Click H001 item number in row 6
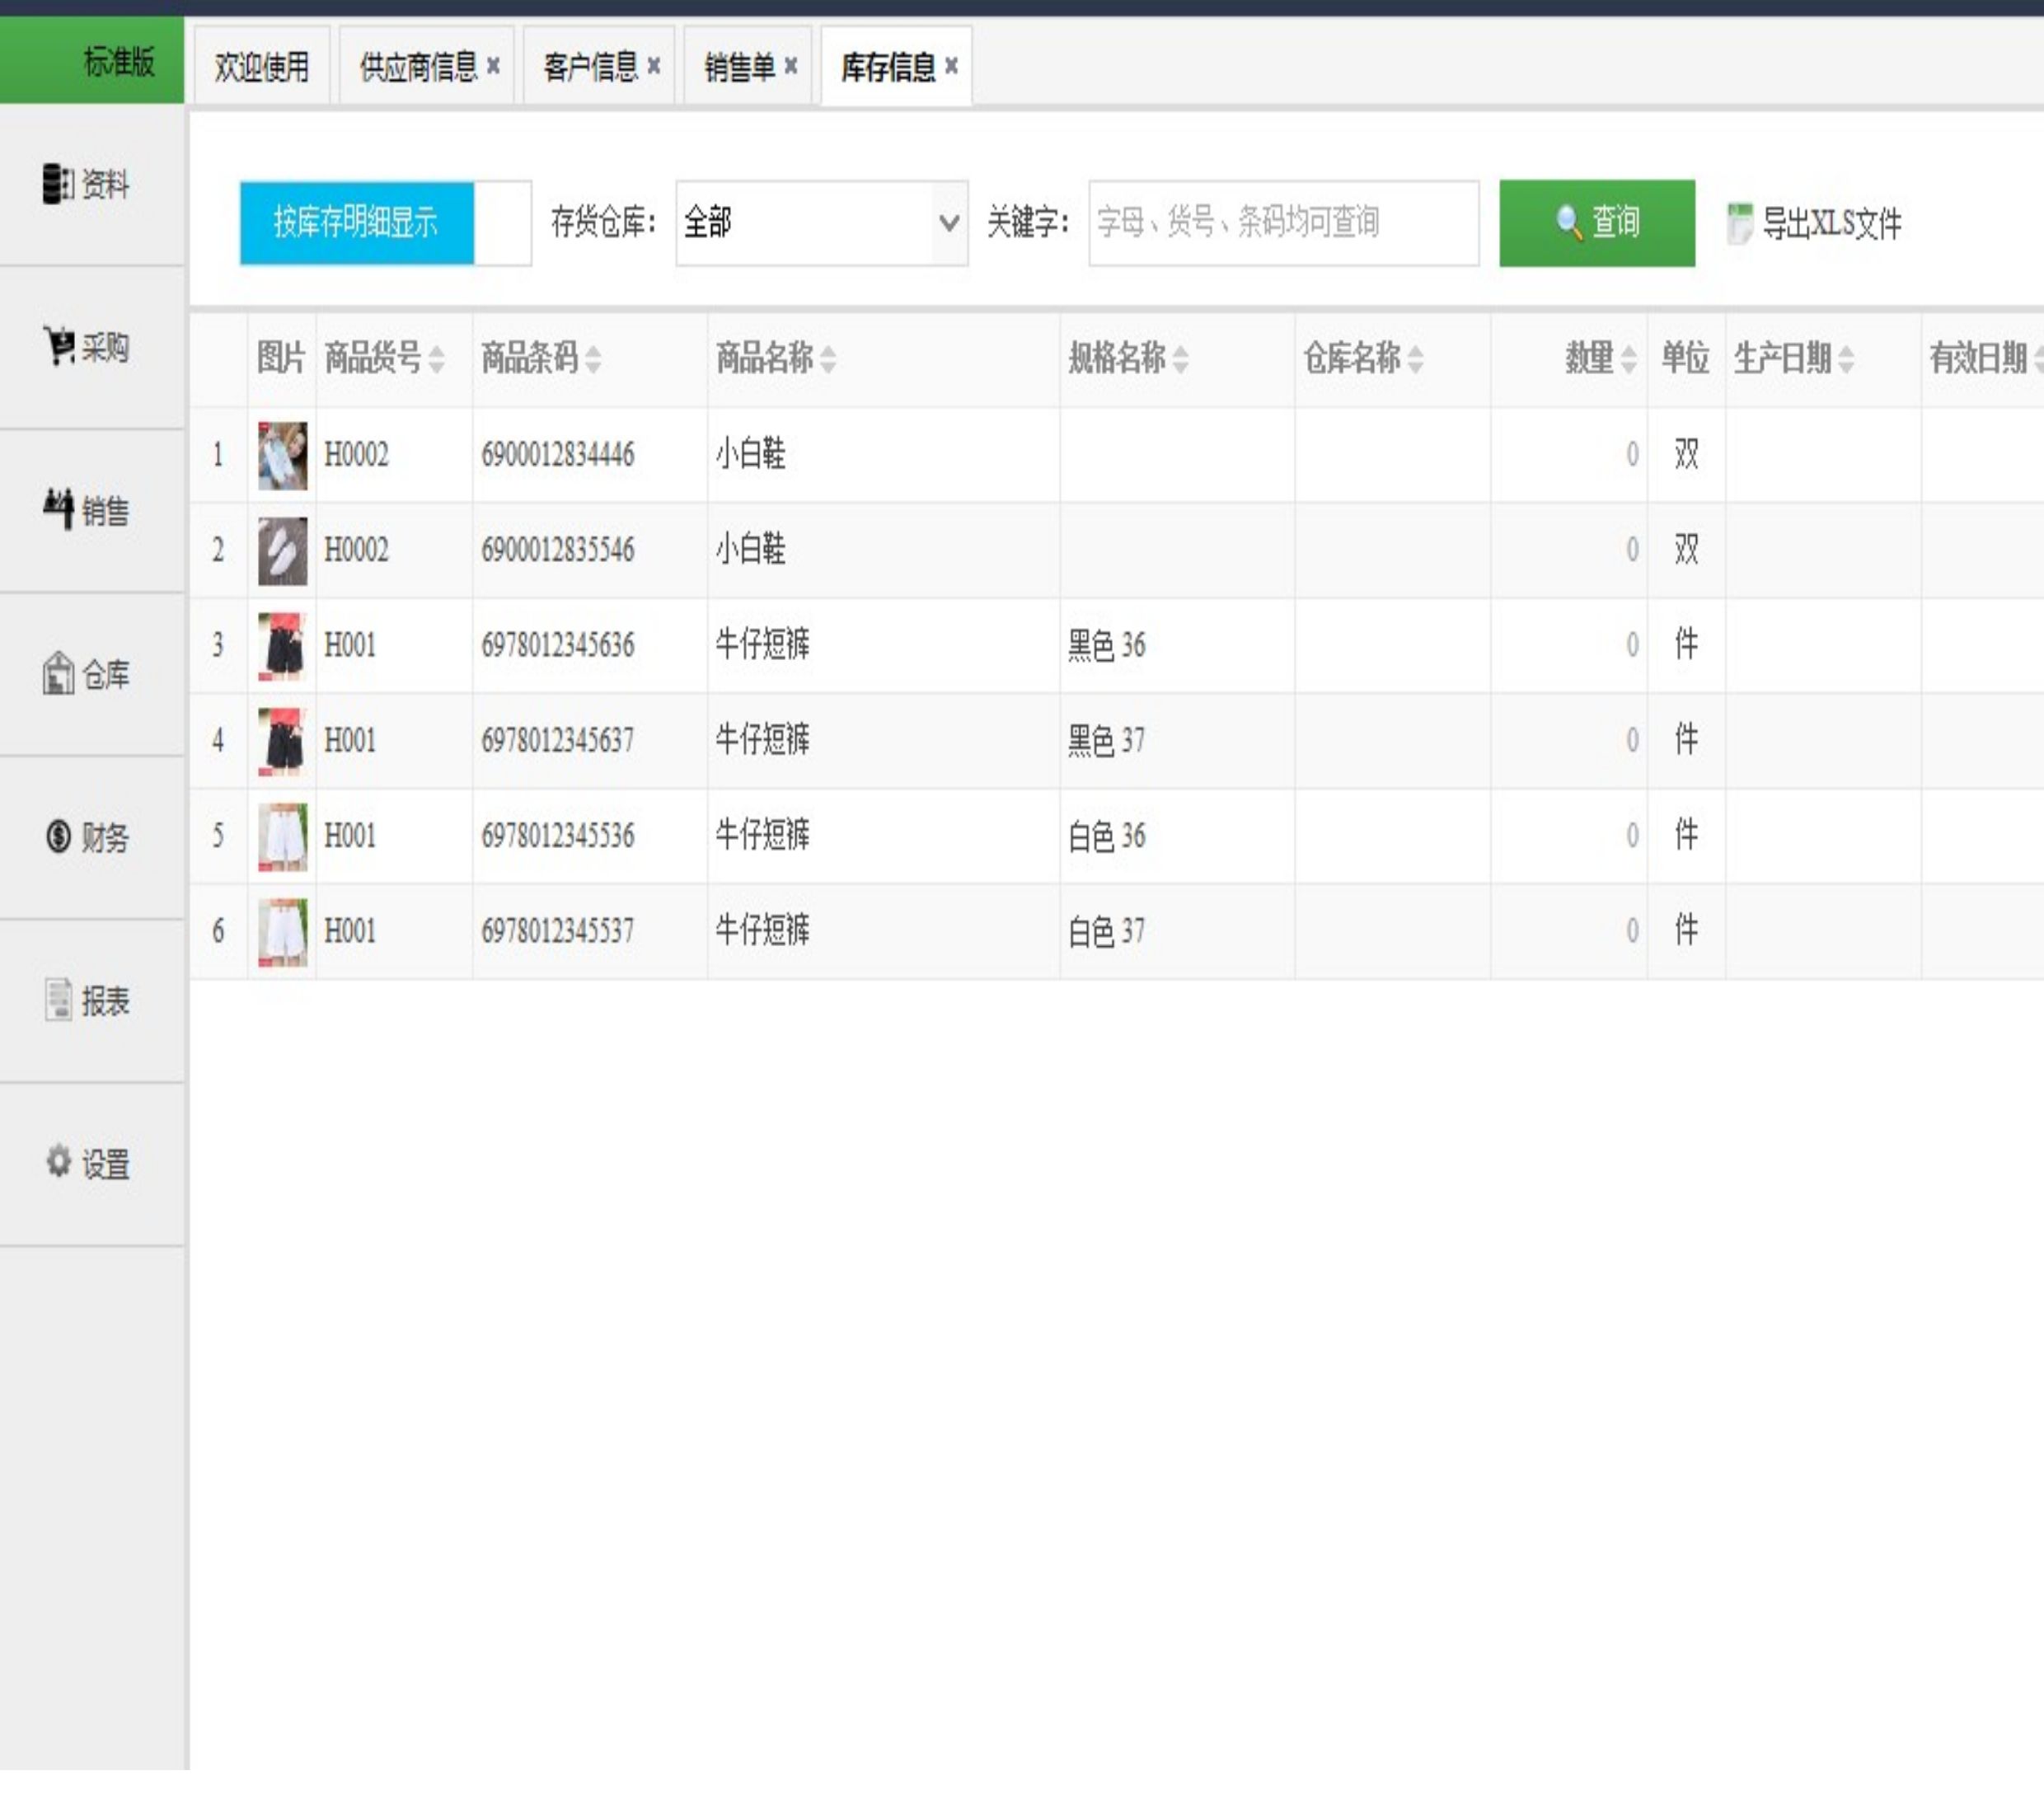The width and height of the screenshot is (2044, 1813). 350,932
